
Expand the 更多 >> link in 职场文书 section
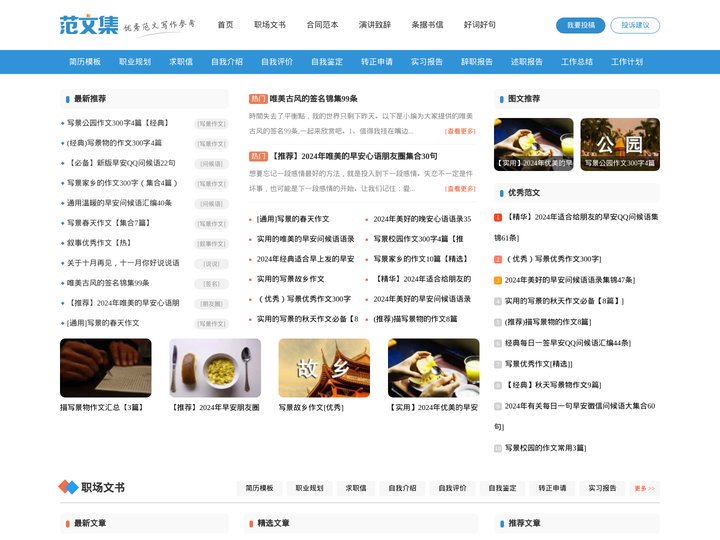pyautogui.click(x=645, y=488)
